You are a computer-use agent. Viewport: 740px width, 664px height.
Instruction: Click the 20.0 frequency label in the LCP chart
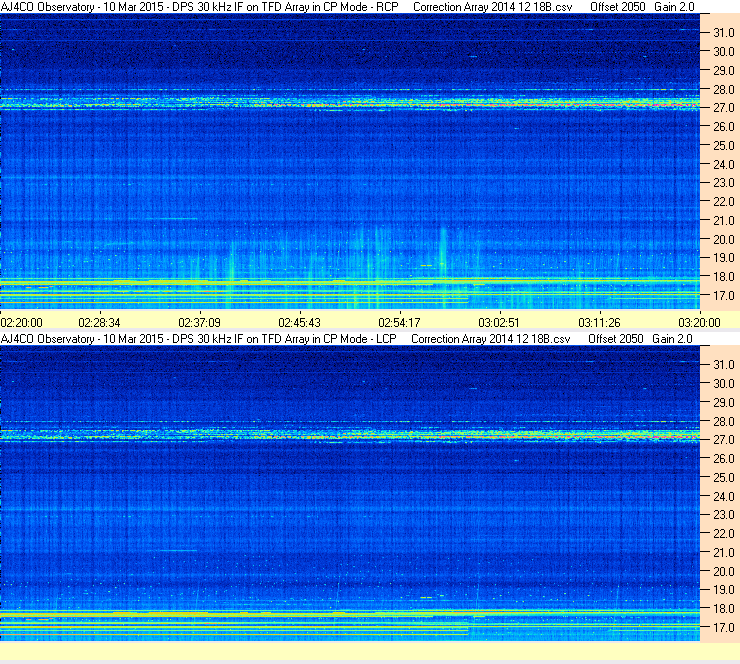tap(724, 572)
